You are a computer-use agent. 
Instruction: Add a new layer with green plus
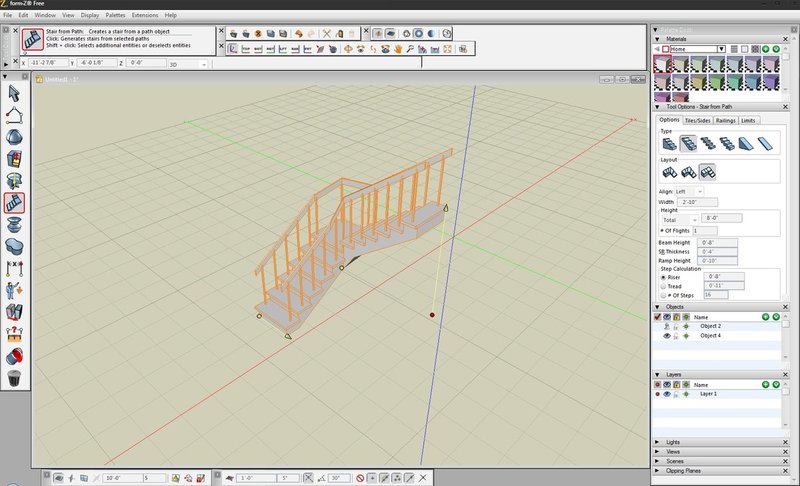[x=765, y=384]
